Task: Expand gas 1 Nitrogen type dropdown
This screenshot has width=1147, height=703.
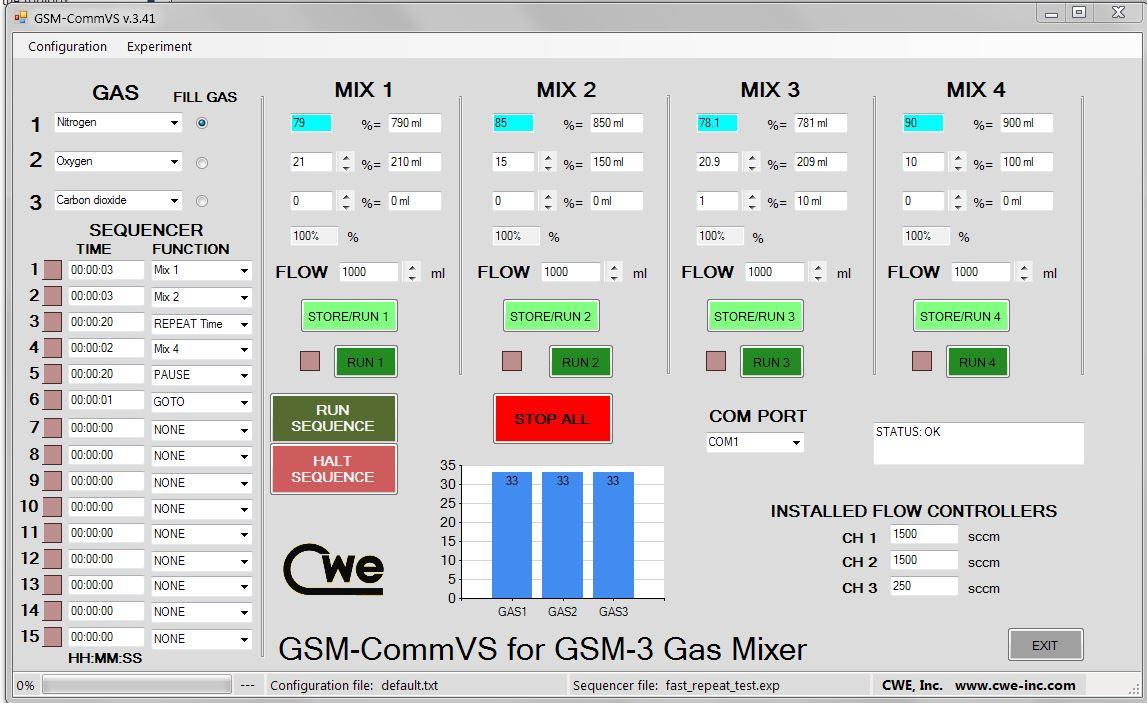Action: pyautogui.click(x=174, y=123)
